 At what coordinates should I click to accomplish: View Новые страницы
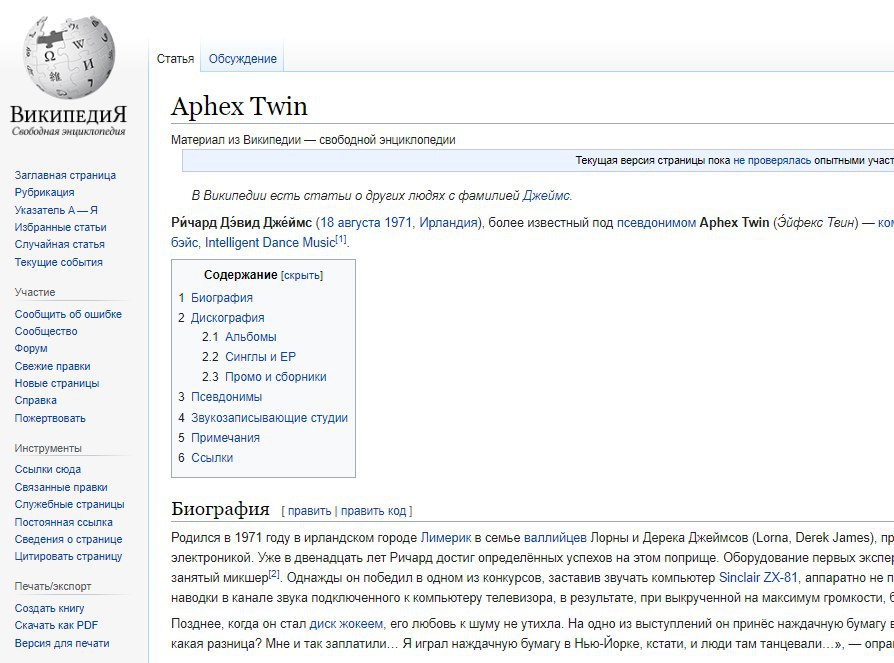coord(57,383)
